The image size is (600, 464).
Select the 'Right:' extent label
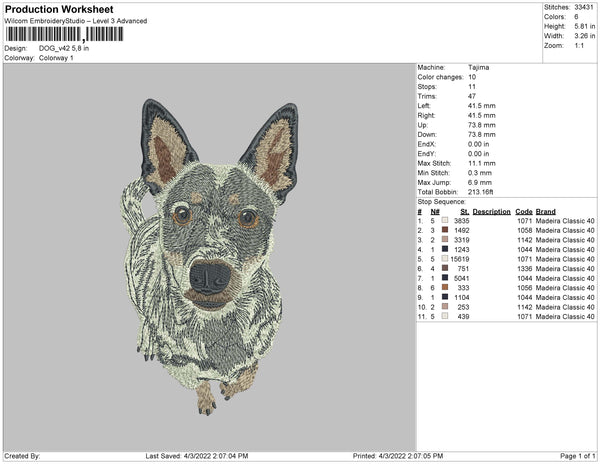tap(426, 116)
